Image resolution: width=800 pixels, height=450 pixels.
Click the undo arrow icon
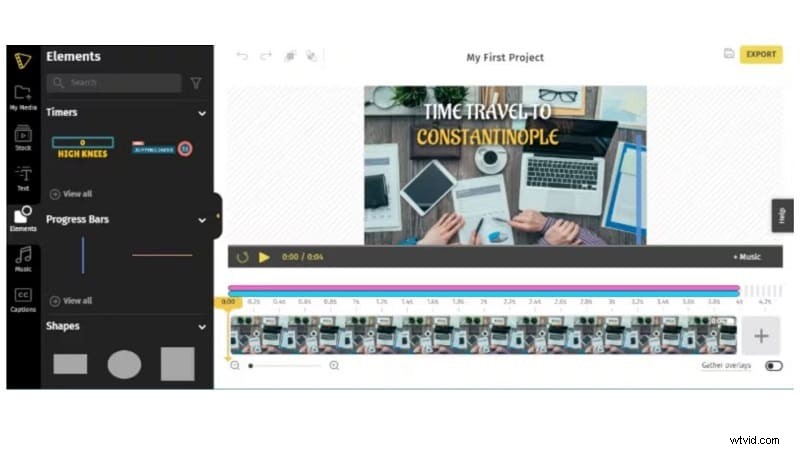point(242,56)
